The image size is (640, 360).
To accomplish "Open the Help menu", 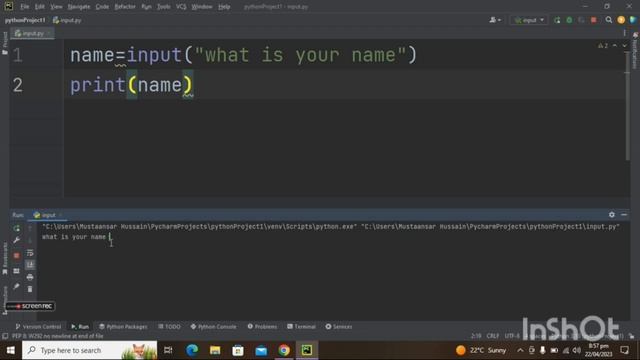I will coord(224,7).
